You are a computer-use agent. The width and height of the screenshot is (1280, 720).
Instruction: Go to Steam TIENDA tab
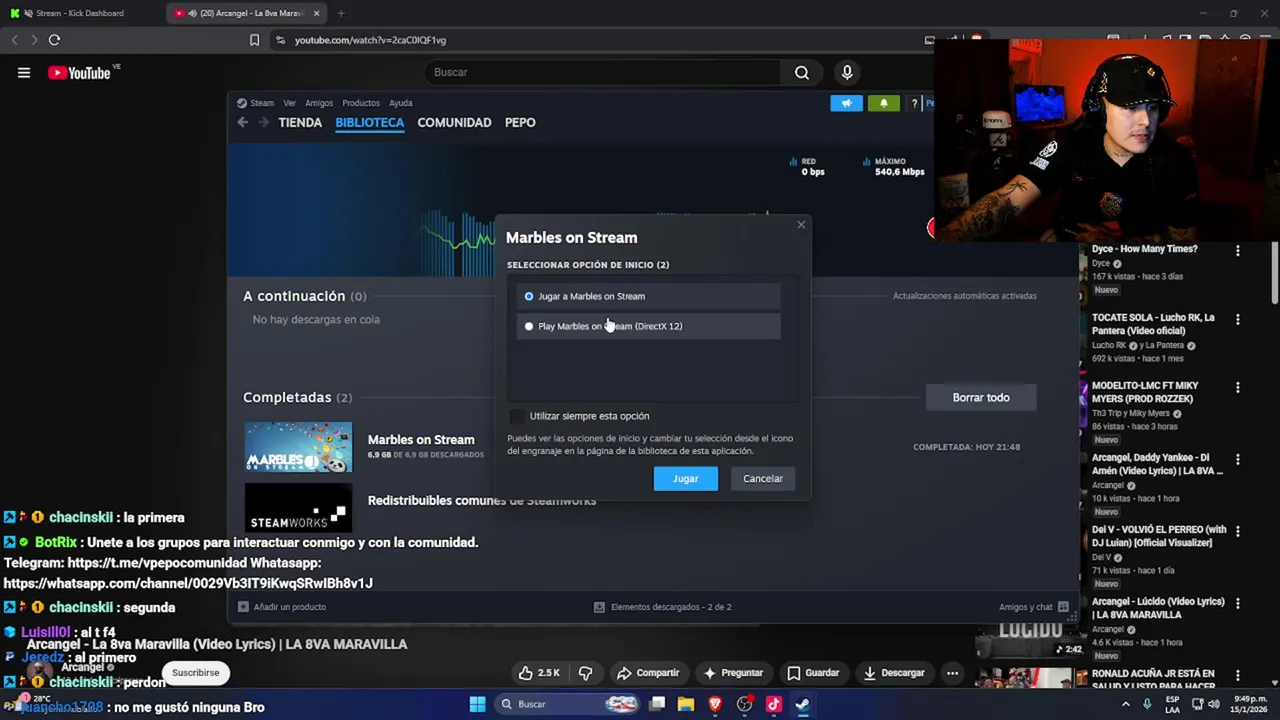point(300,122)
